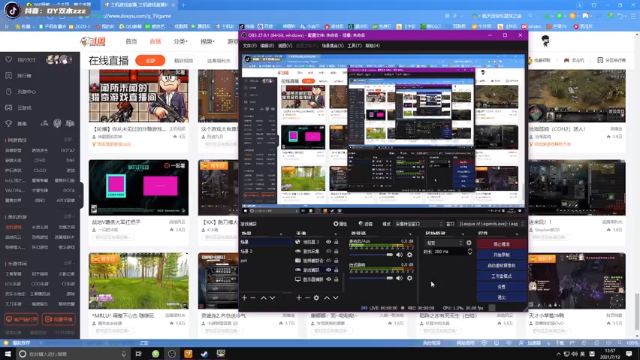Open source properties gear in the sources toolbar

click(316, 298)
